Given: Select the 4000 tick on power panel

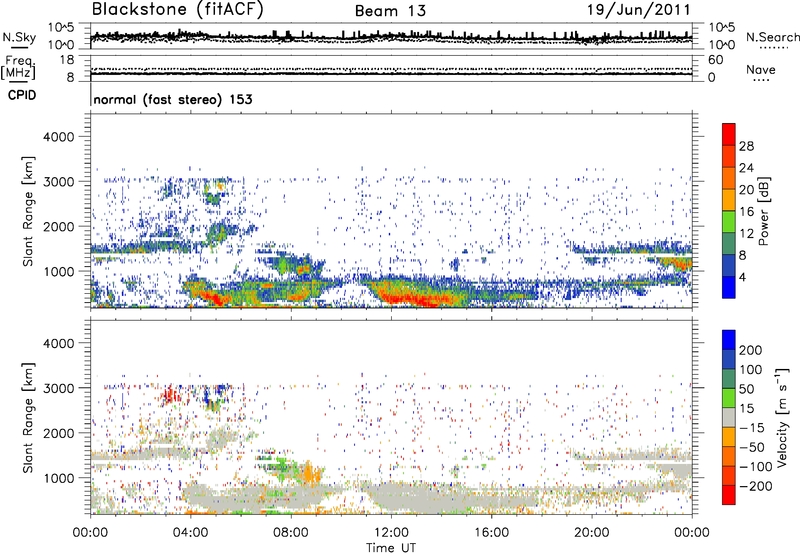Looking at the screenshot, I should pos(58,137).
